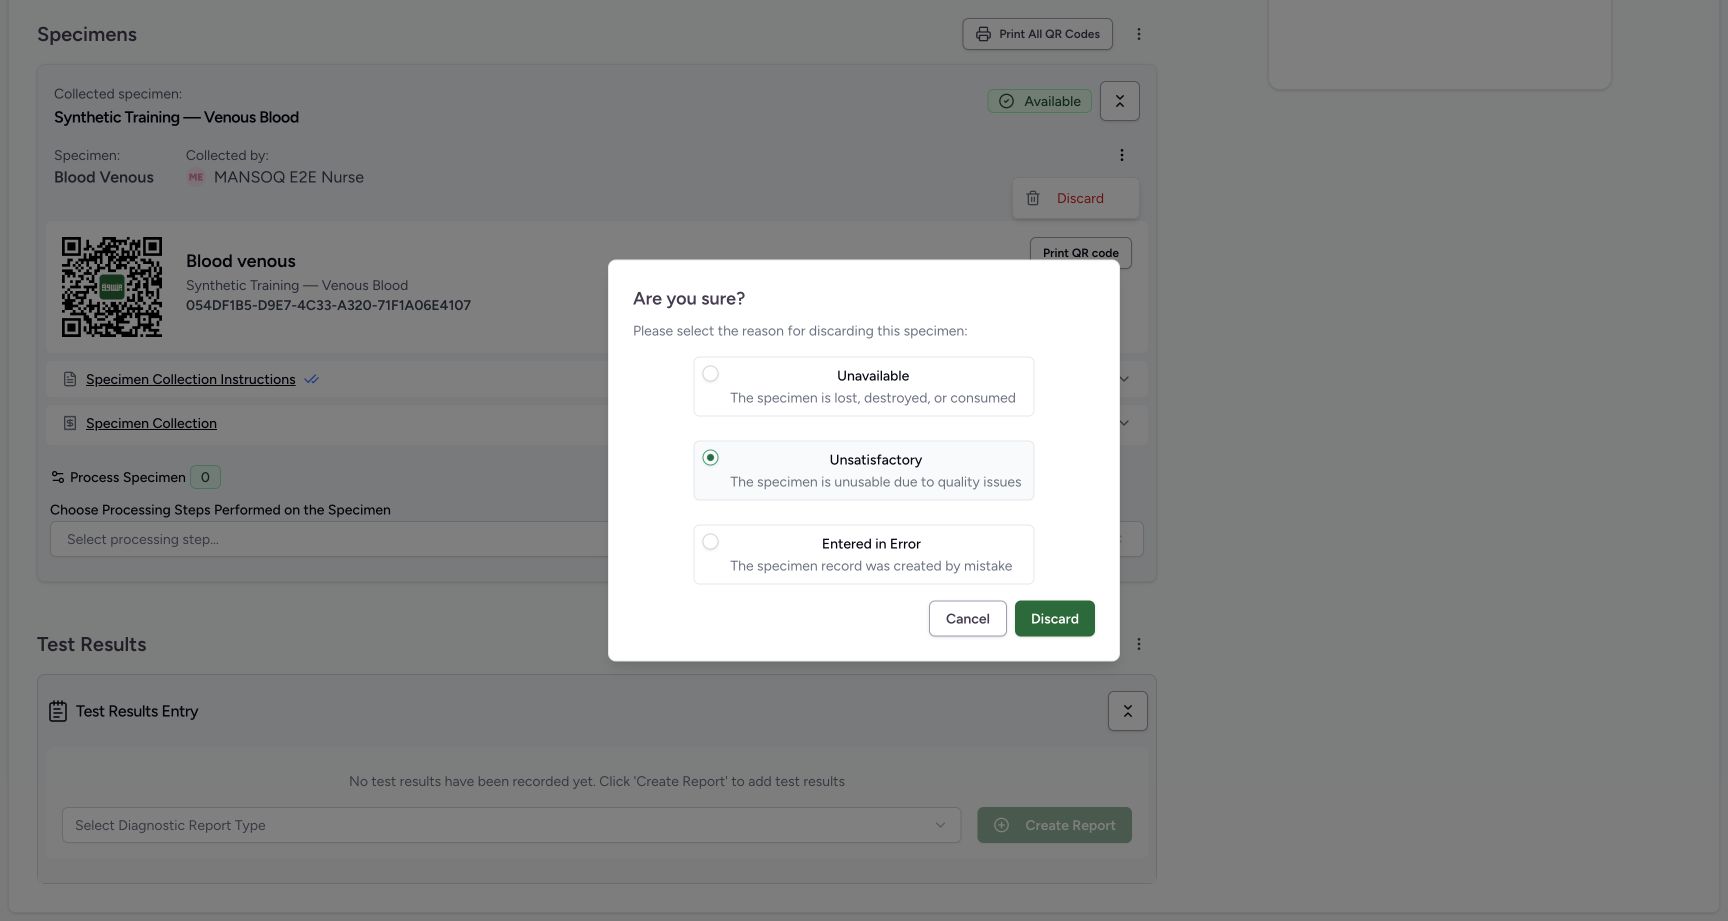Select the Unavailable radio option
Viewport: 1728px width, 921px height.
click(710, 374)
